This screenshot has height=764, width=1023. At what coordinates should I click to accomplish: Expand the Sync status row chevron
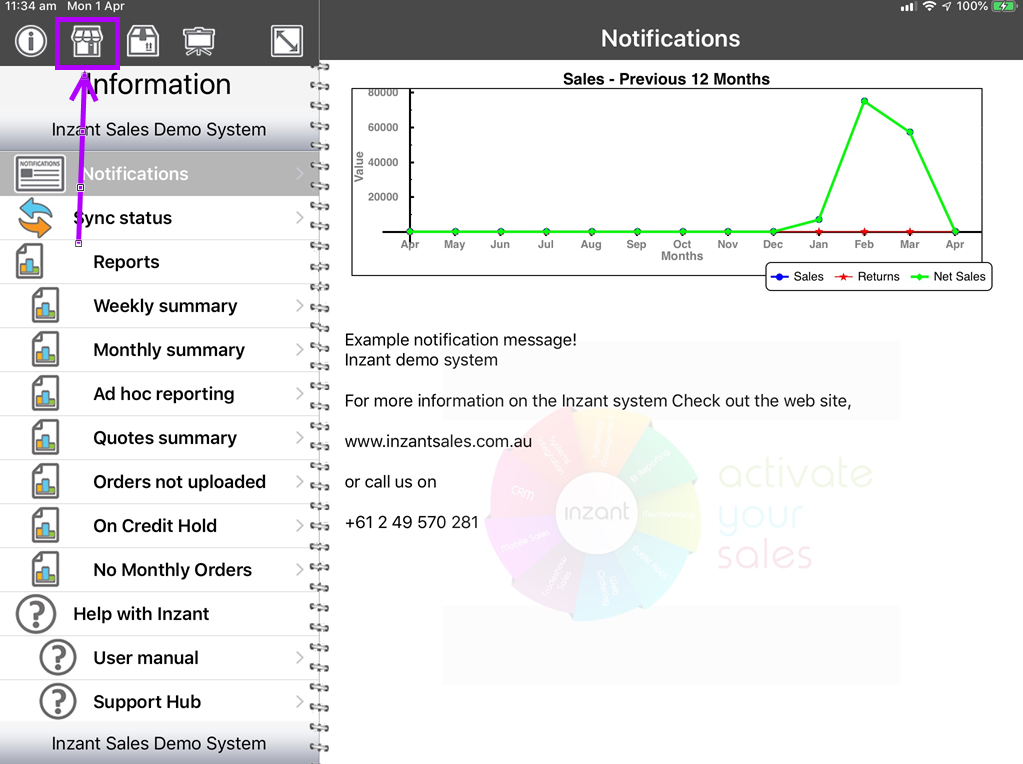299,217
